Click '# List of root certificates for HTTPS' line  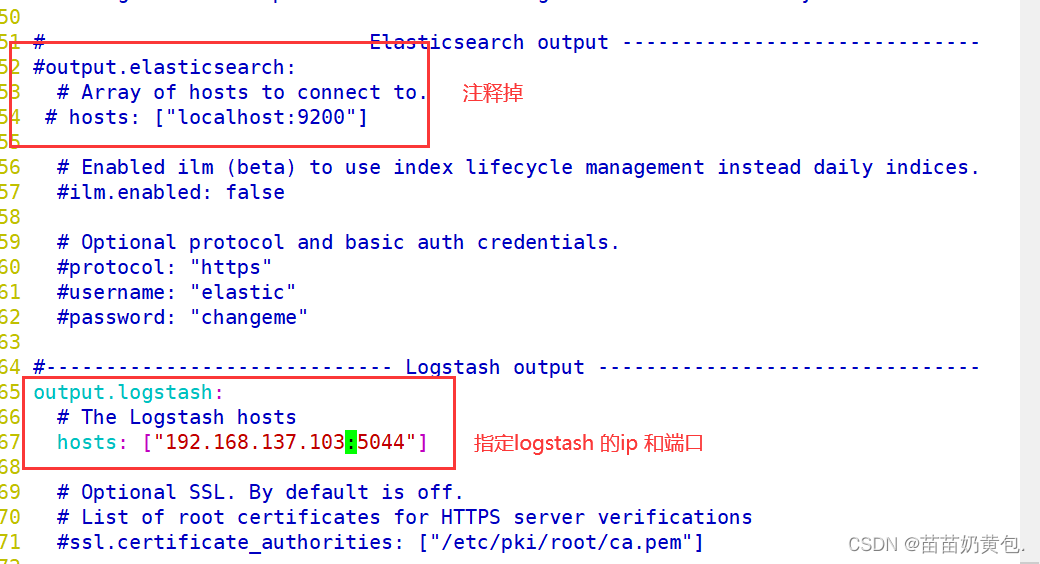(405, 517)
